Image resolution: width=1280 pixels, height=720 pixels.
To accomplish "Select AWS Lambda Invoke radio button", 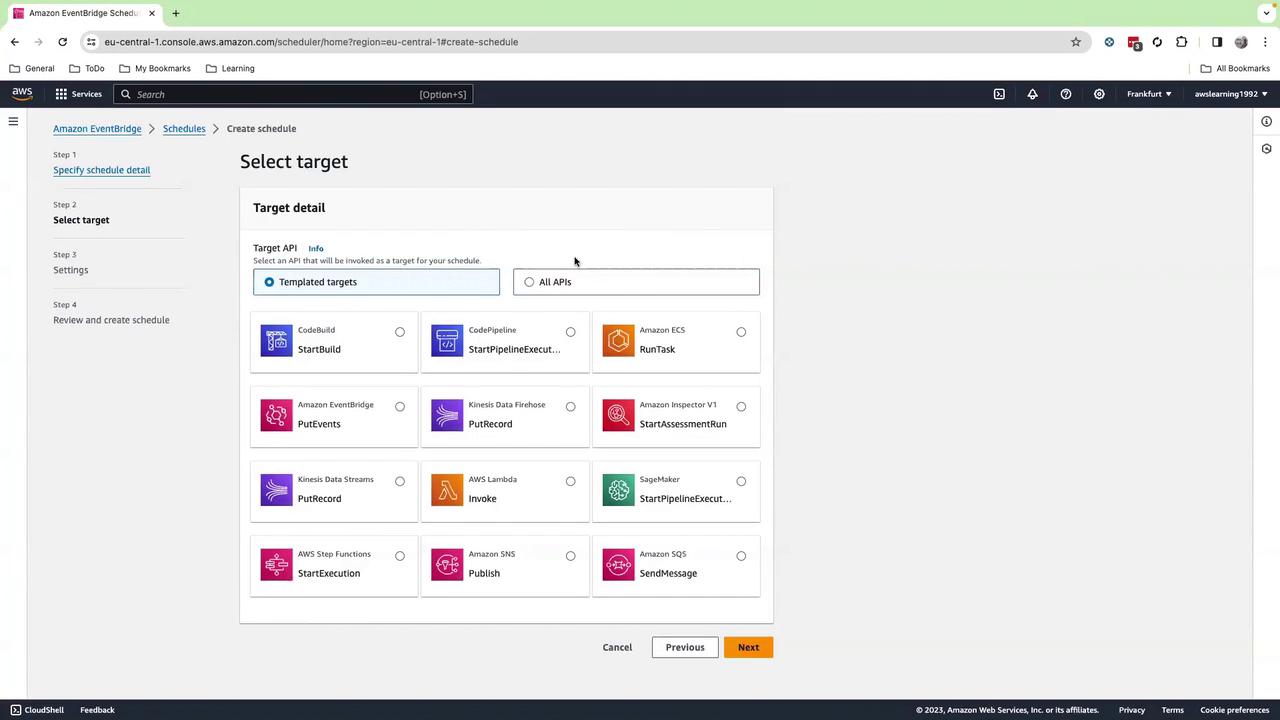I will coord(570,481).
